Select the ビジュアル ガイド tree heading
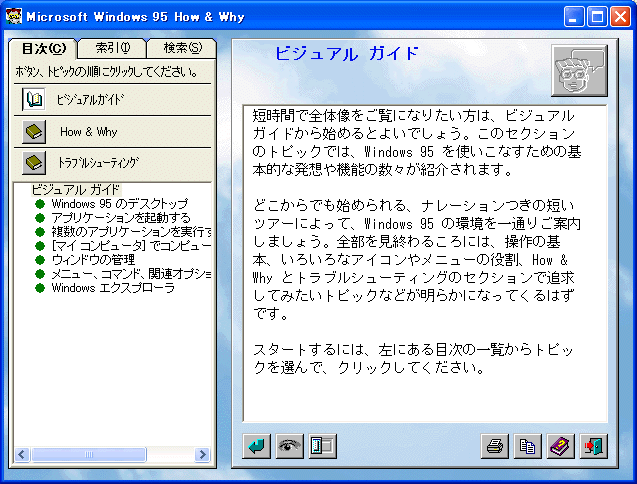This screenshot has width=637, height=484. pyautogui.click(x=76, y=189)
